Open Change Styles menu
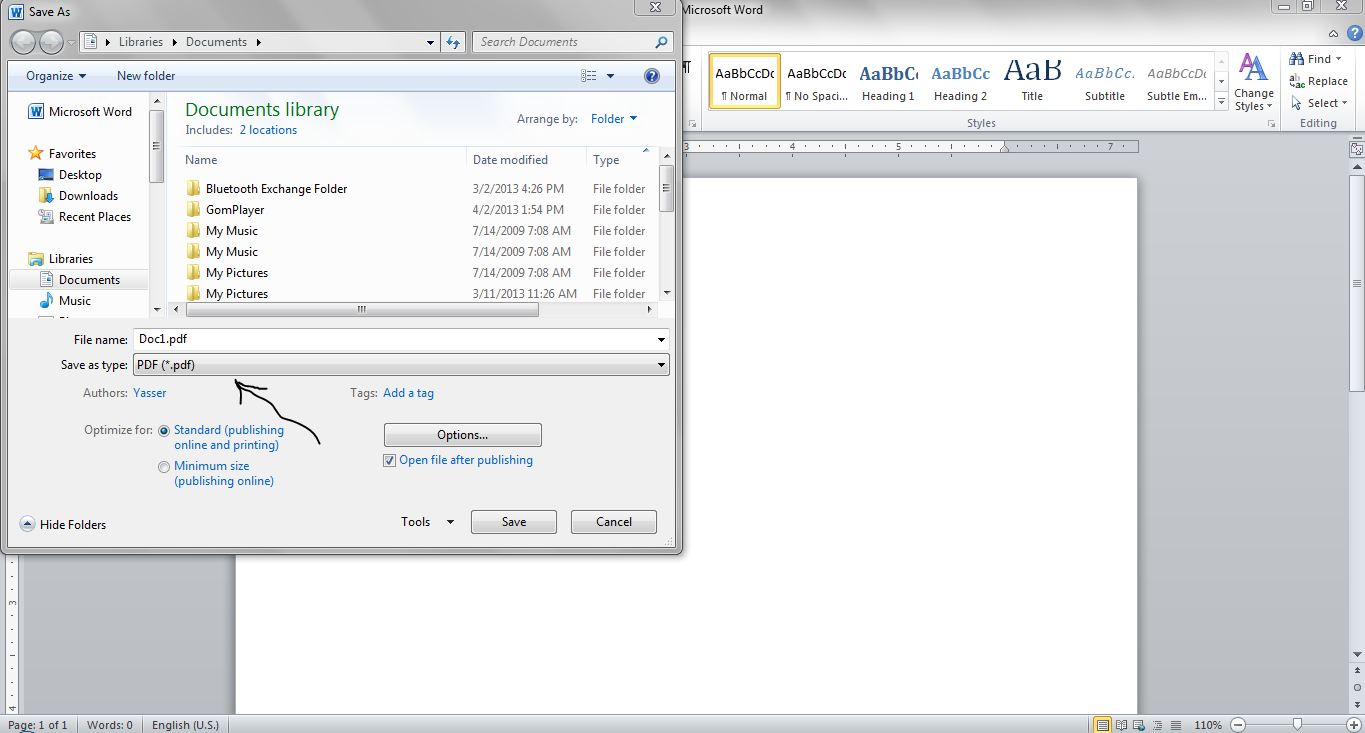 pyautogui.click(x=1253, y=82)
